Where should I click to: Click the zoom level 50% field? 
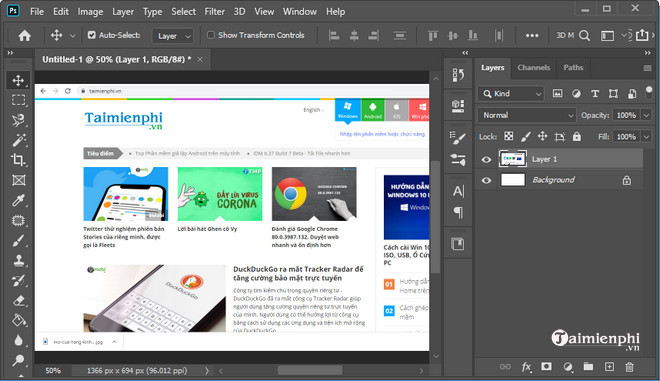pyautogui.click(x=53, y=371)
